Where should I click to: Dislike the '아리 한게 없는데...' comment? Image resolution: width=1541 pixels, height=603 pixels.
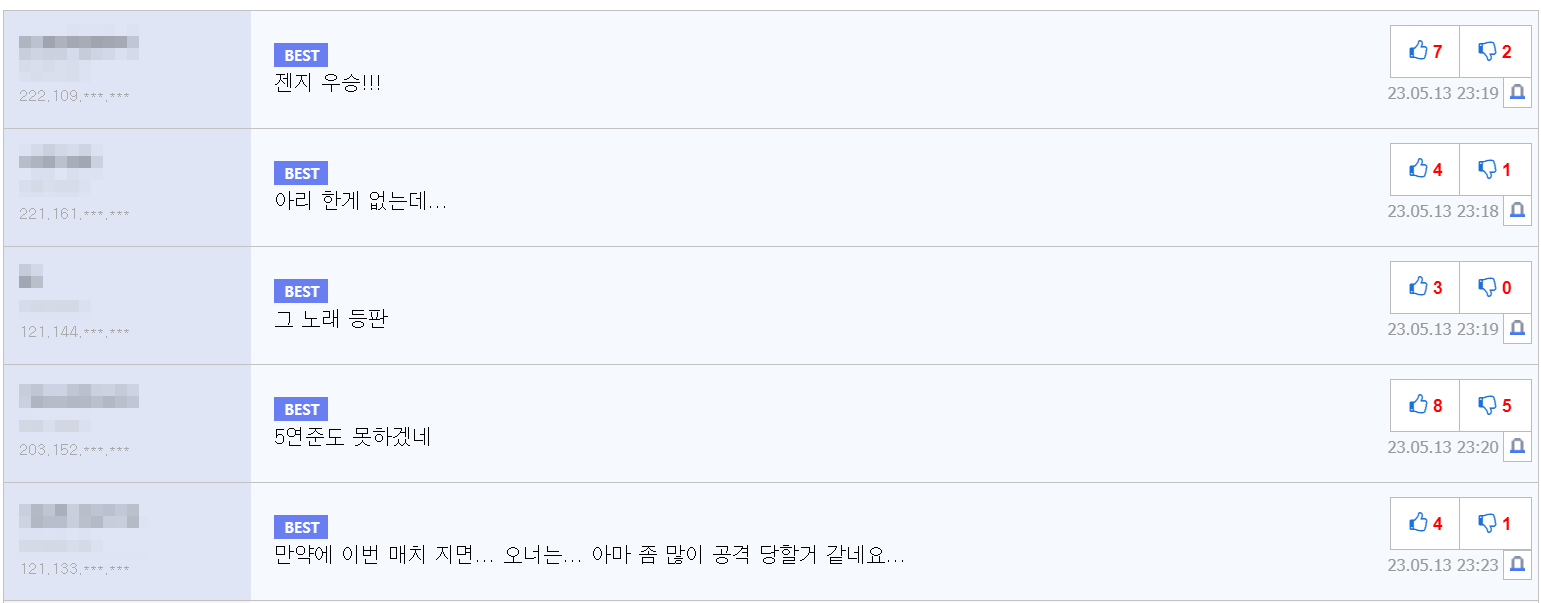click(x=1495, y=170)
